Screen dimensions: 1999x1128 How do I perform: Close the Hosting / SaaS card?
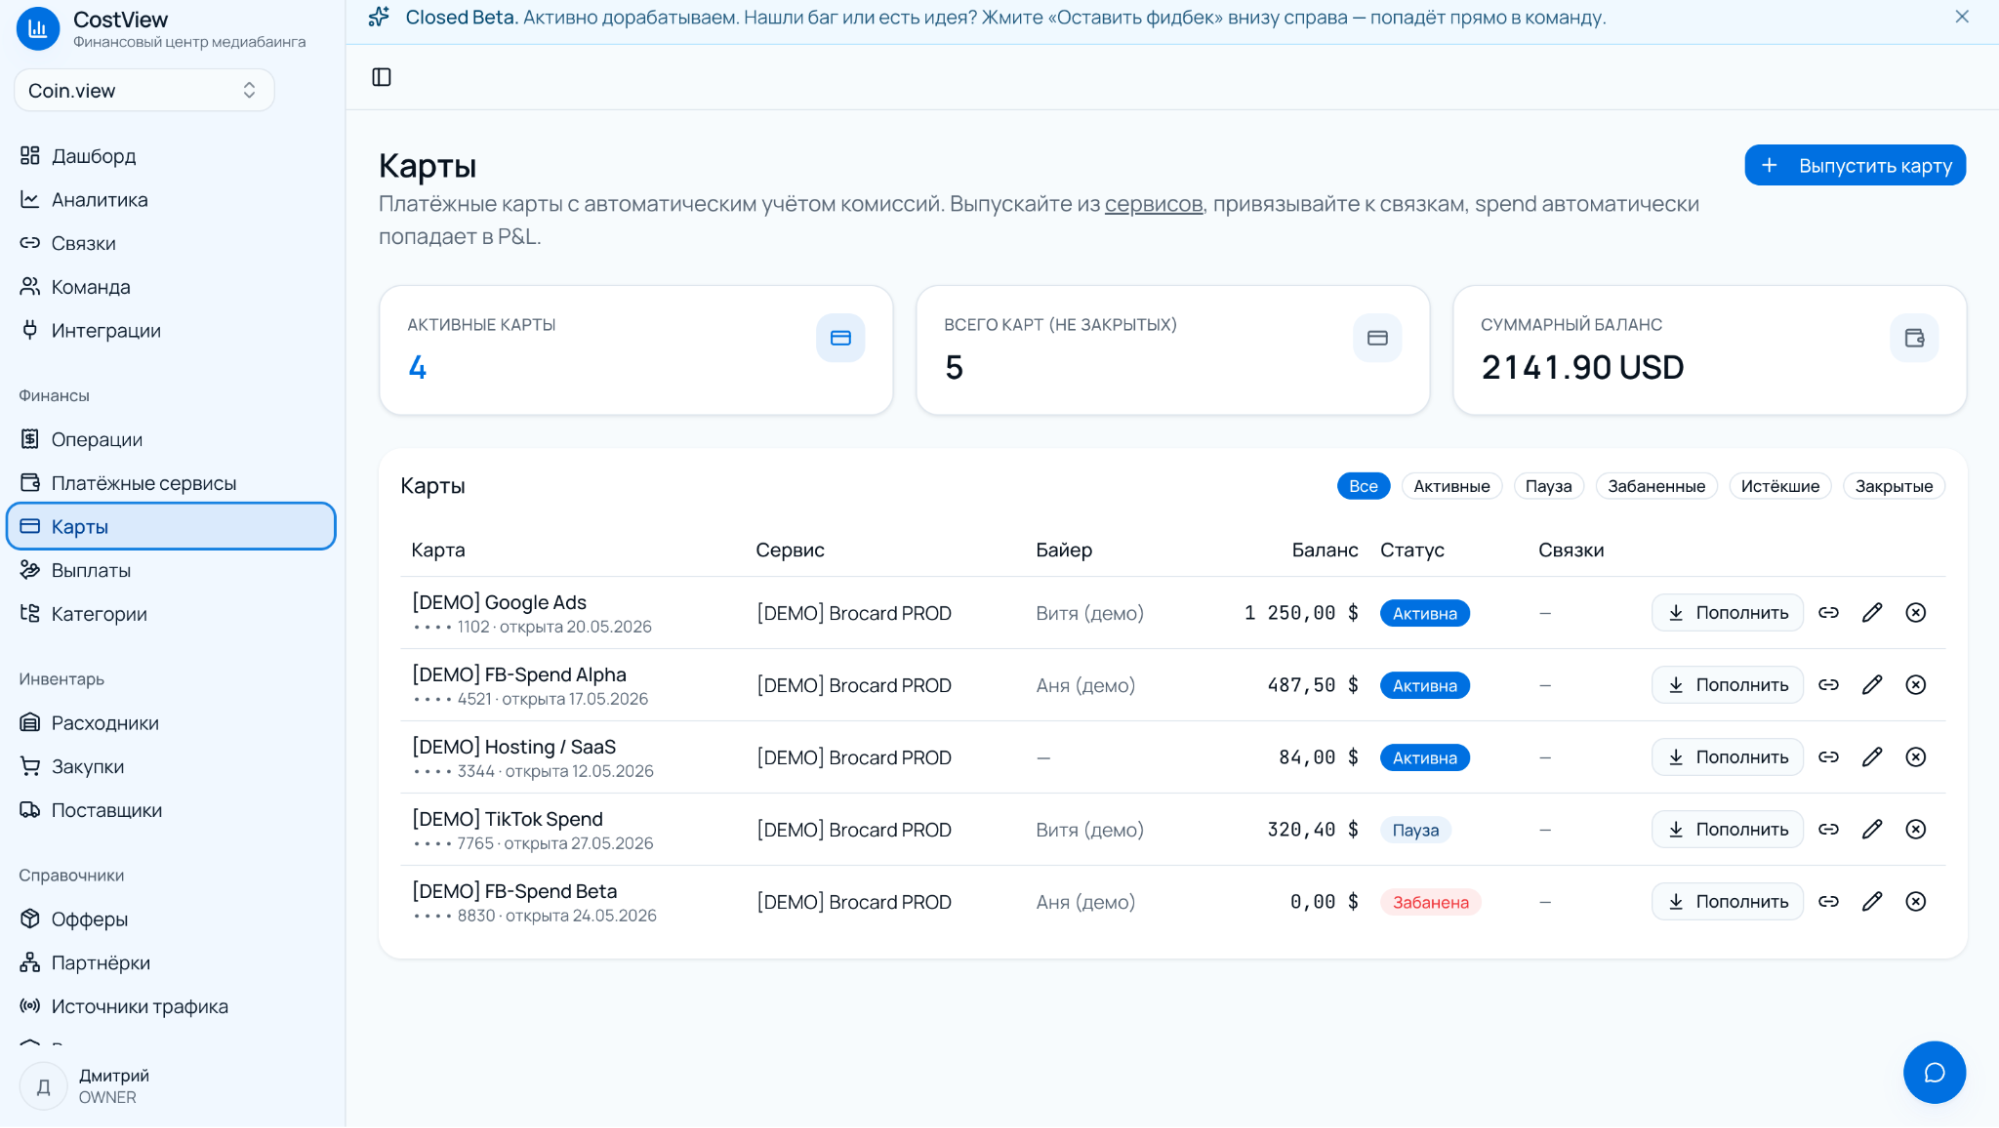click(1915, 757)
